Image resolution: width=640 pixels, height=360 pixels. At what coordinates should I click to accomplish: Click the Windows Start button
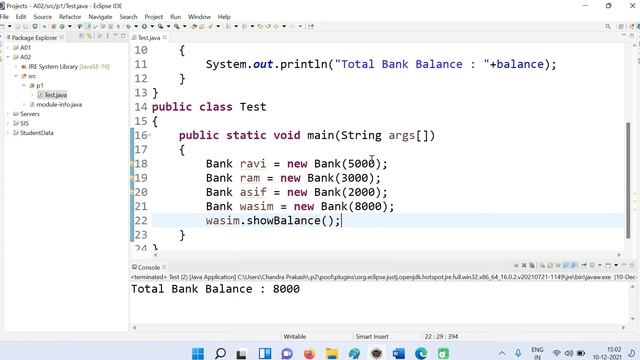198,353
